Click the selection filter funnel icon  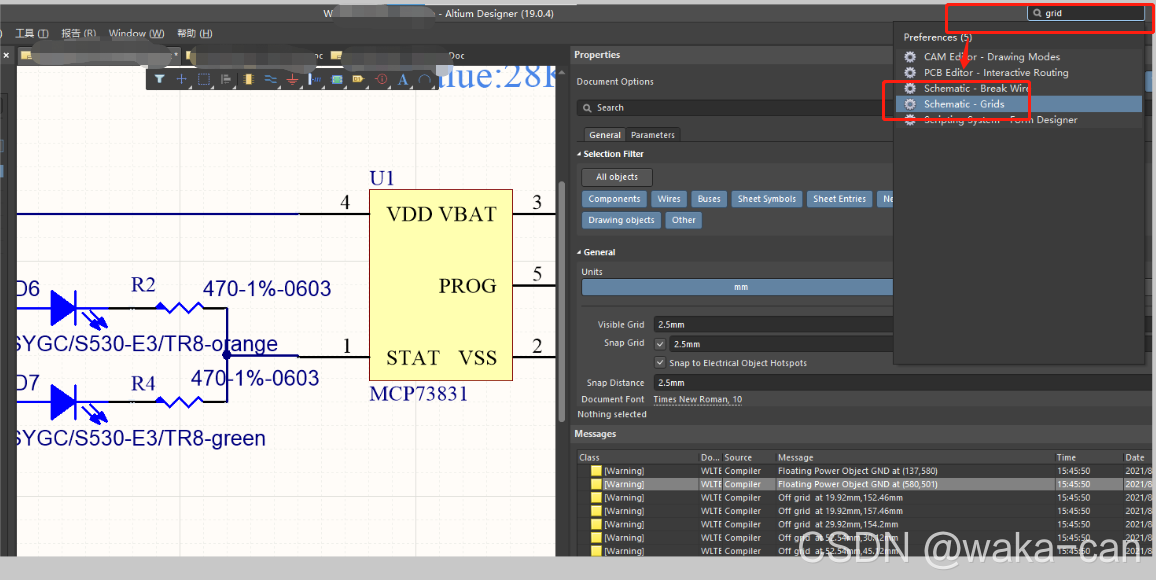coord(160,79)
